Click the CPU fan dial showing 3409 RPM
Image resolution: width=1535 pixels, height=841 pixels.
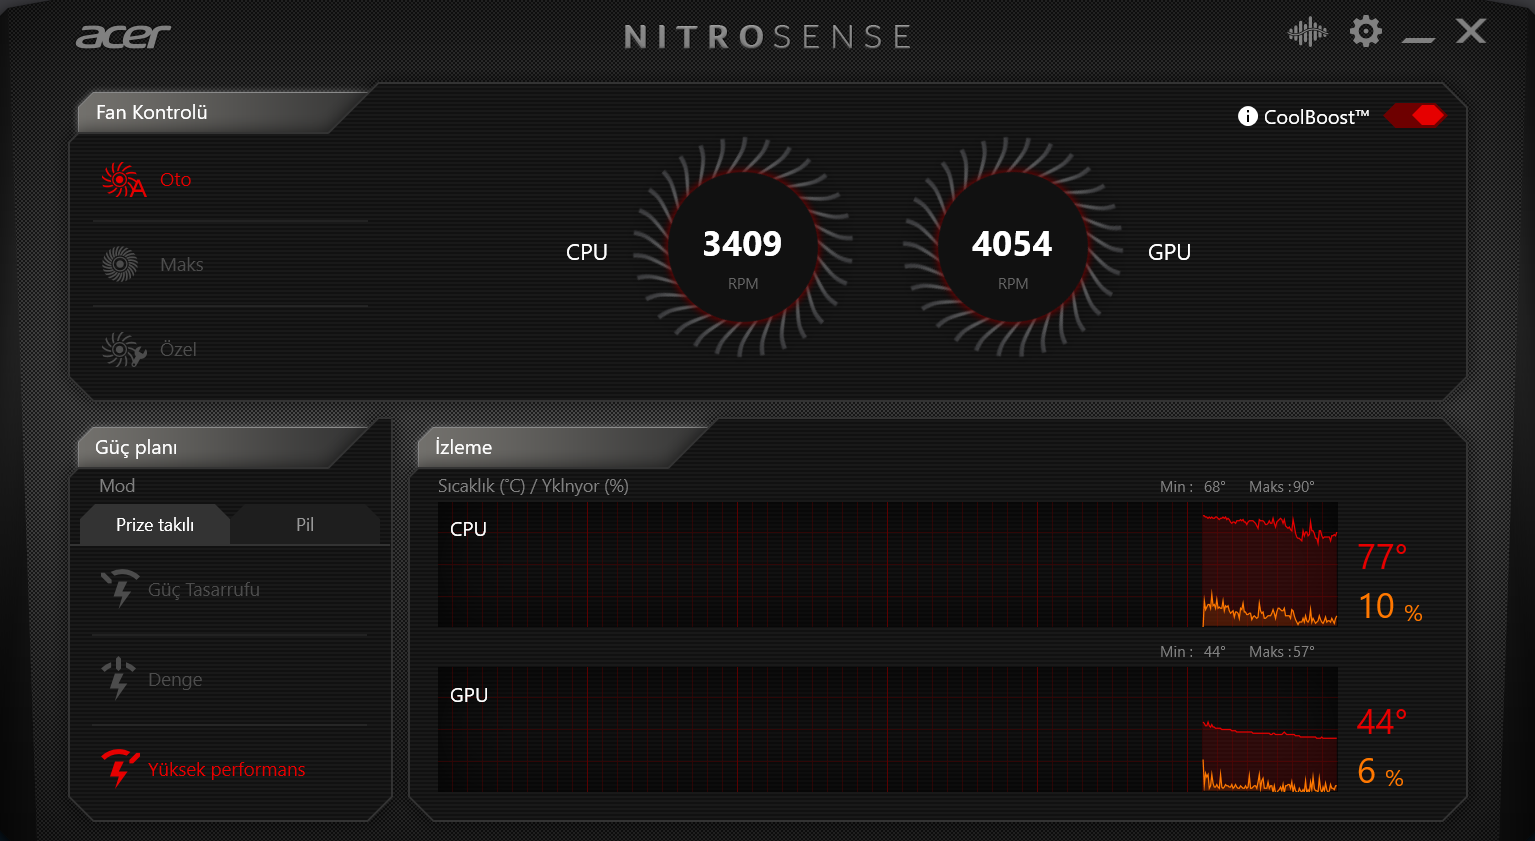pyautogui.click(x=743, y=248)
